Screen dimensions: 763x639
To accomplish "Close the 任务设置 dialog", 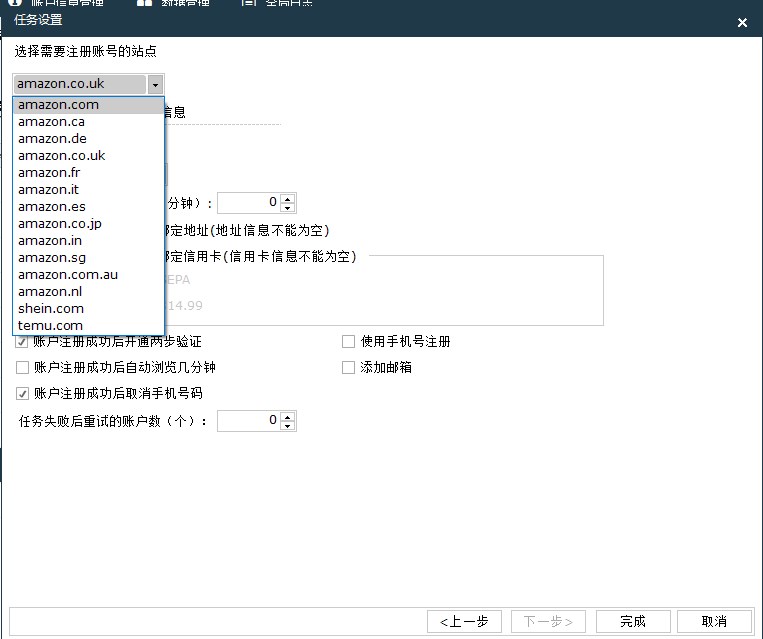I will (x=742, y=22).
